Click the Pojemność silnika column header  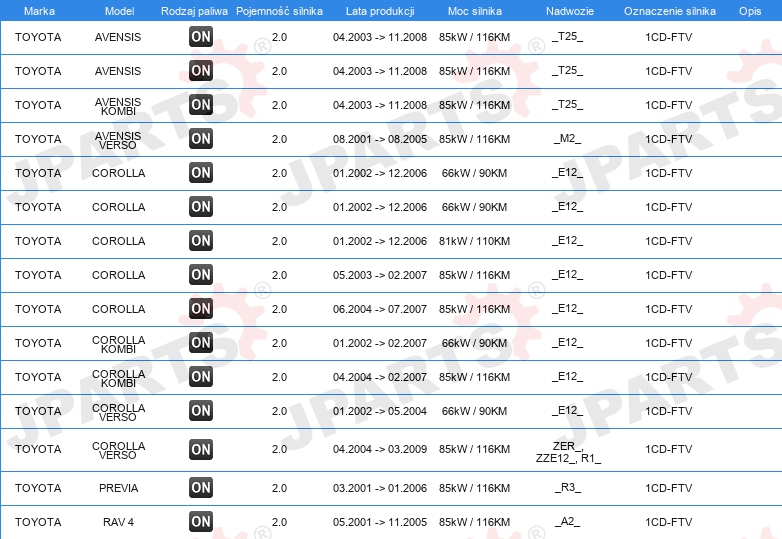[x=279, y=11]
